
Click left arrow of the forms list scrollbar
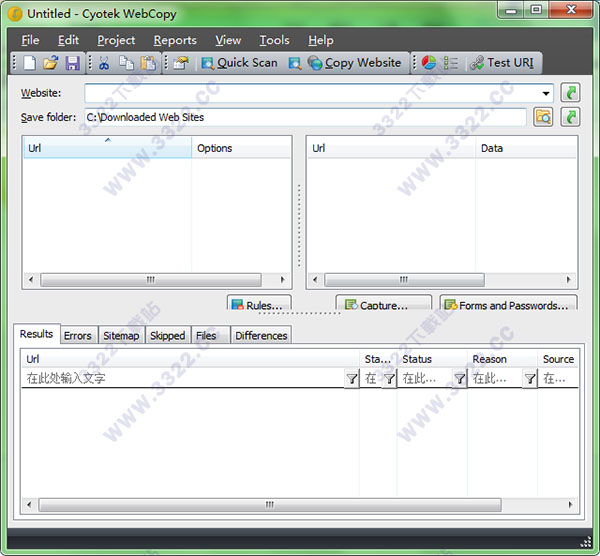(315, 279)
